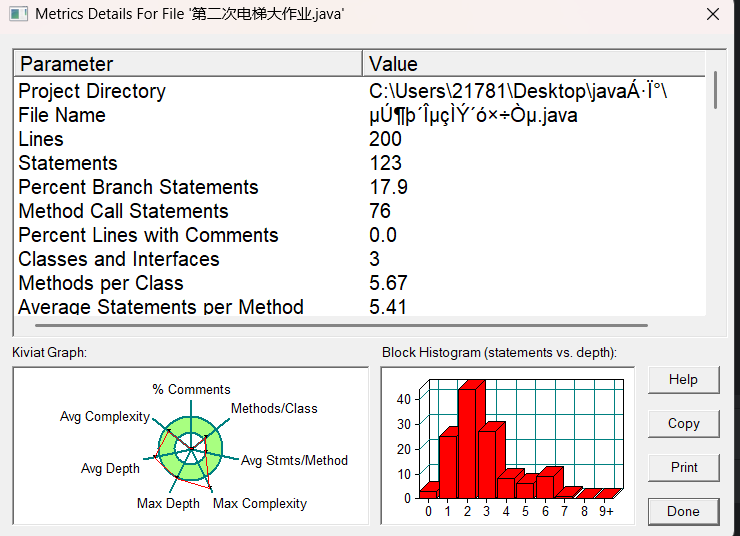Select the Parameter column header
The height and width of the screenshot is (536, 740).
click(188, 64)
